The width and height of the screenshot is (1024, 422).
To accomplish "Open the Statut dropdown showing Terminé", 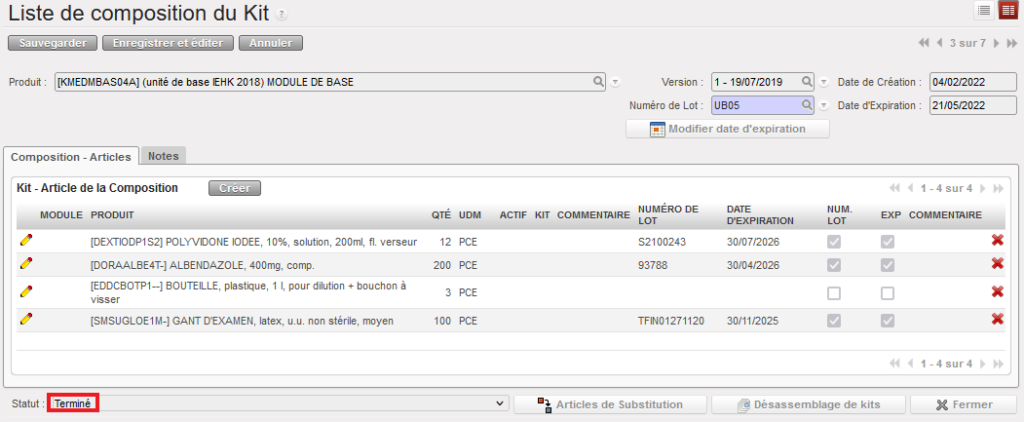I will (277, 403).
